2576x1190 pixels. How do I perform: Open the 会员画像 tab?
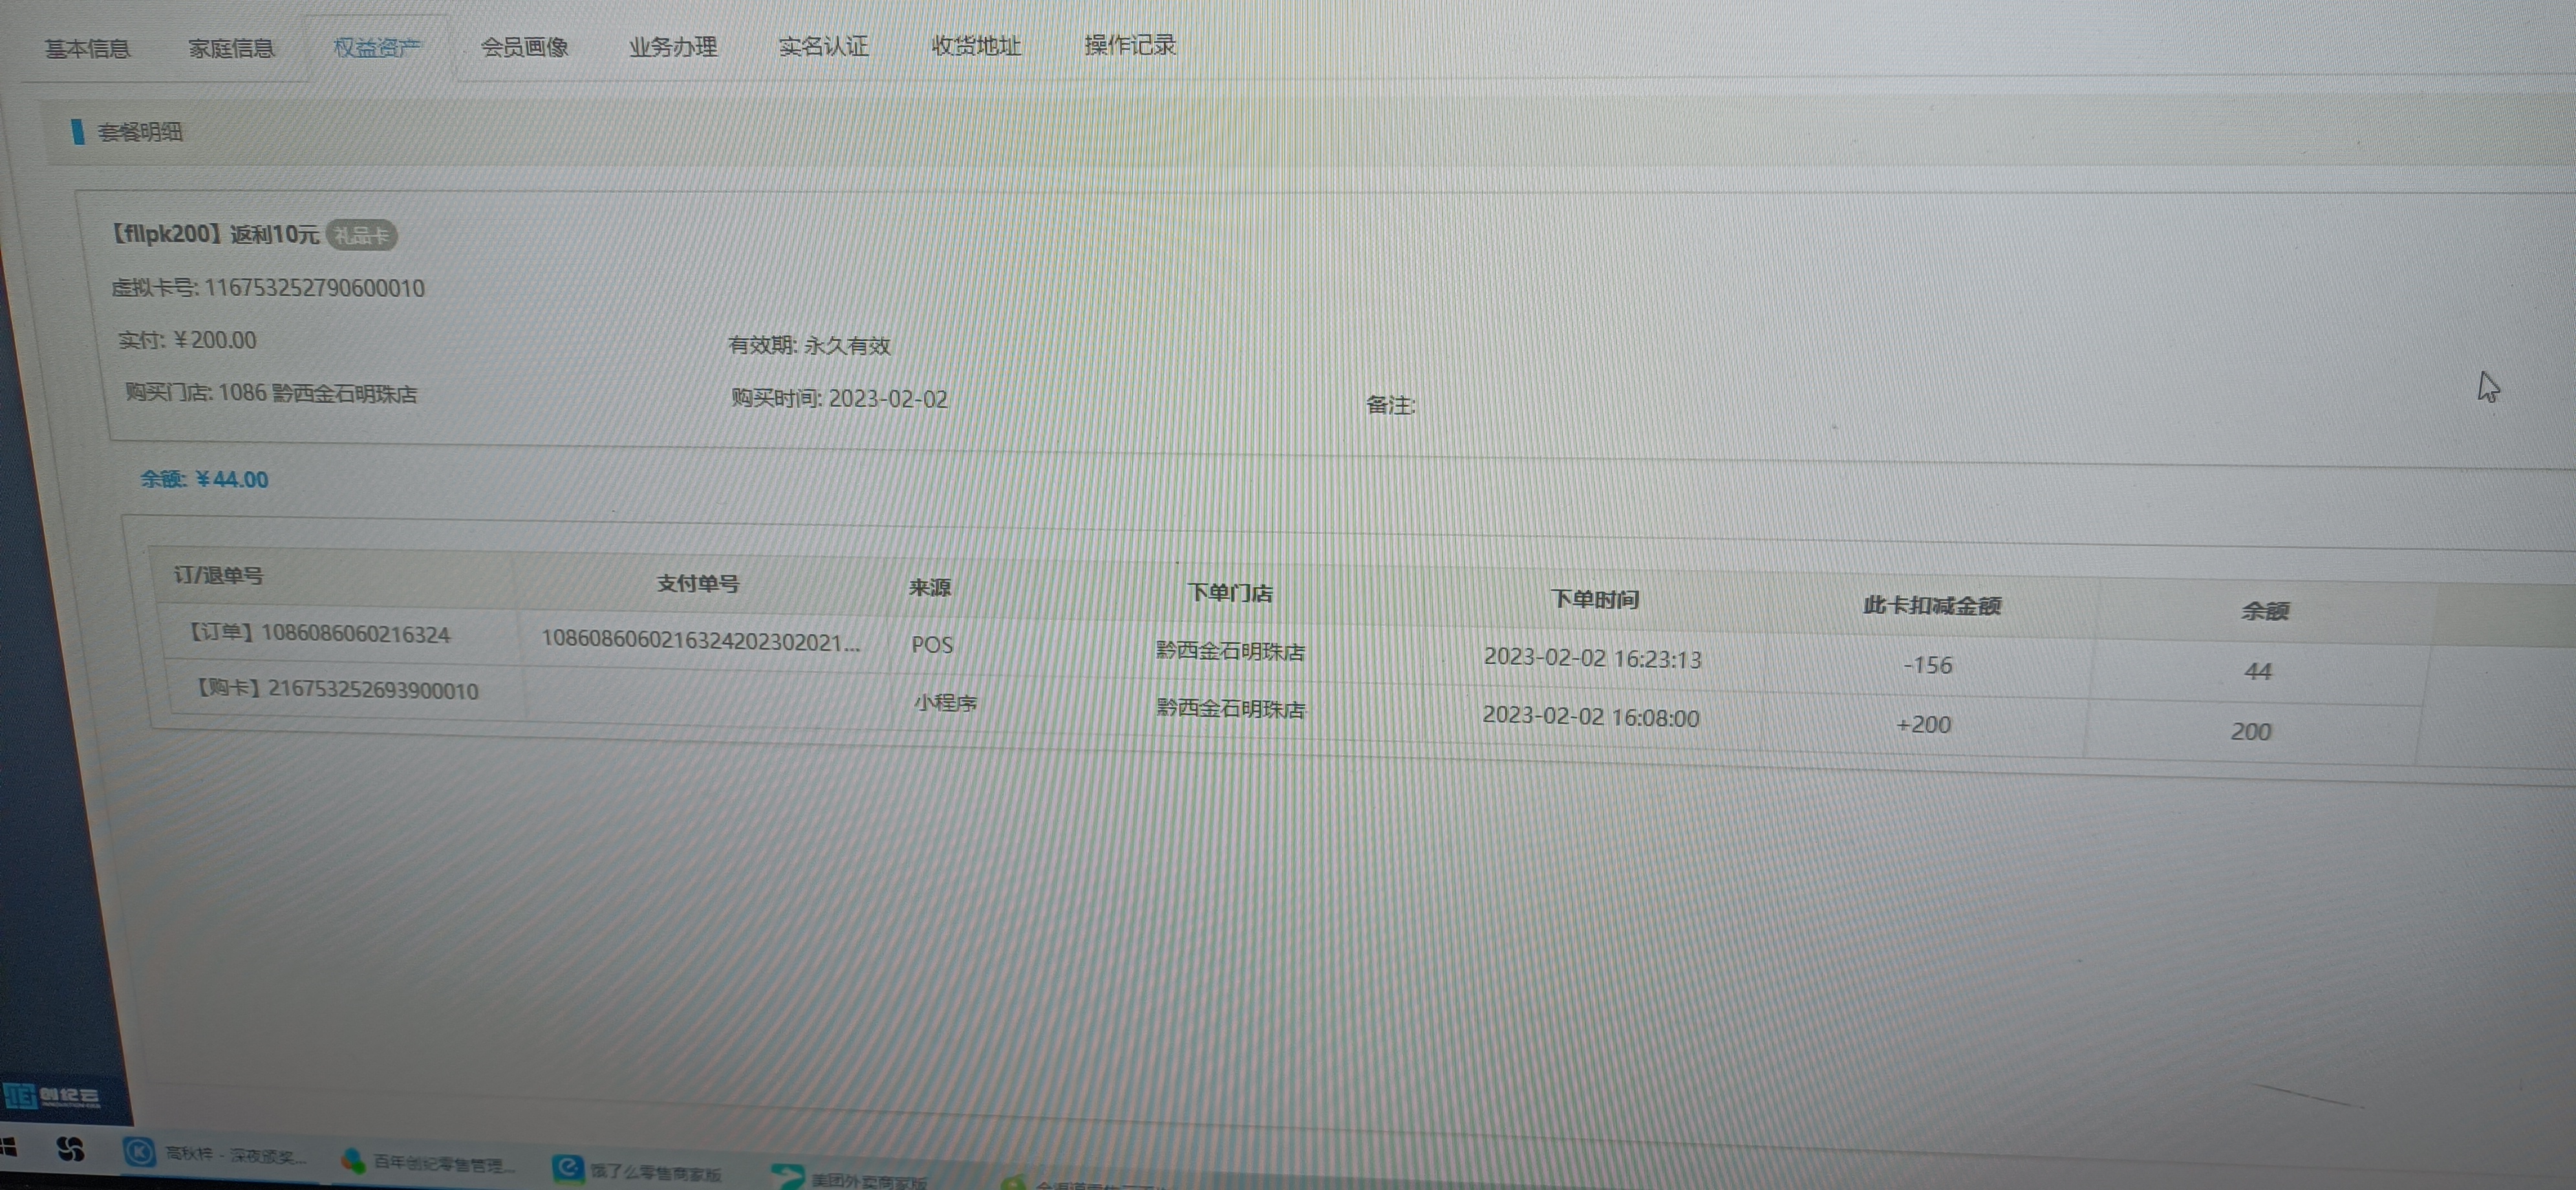click(x=525, y=47)
